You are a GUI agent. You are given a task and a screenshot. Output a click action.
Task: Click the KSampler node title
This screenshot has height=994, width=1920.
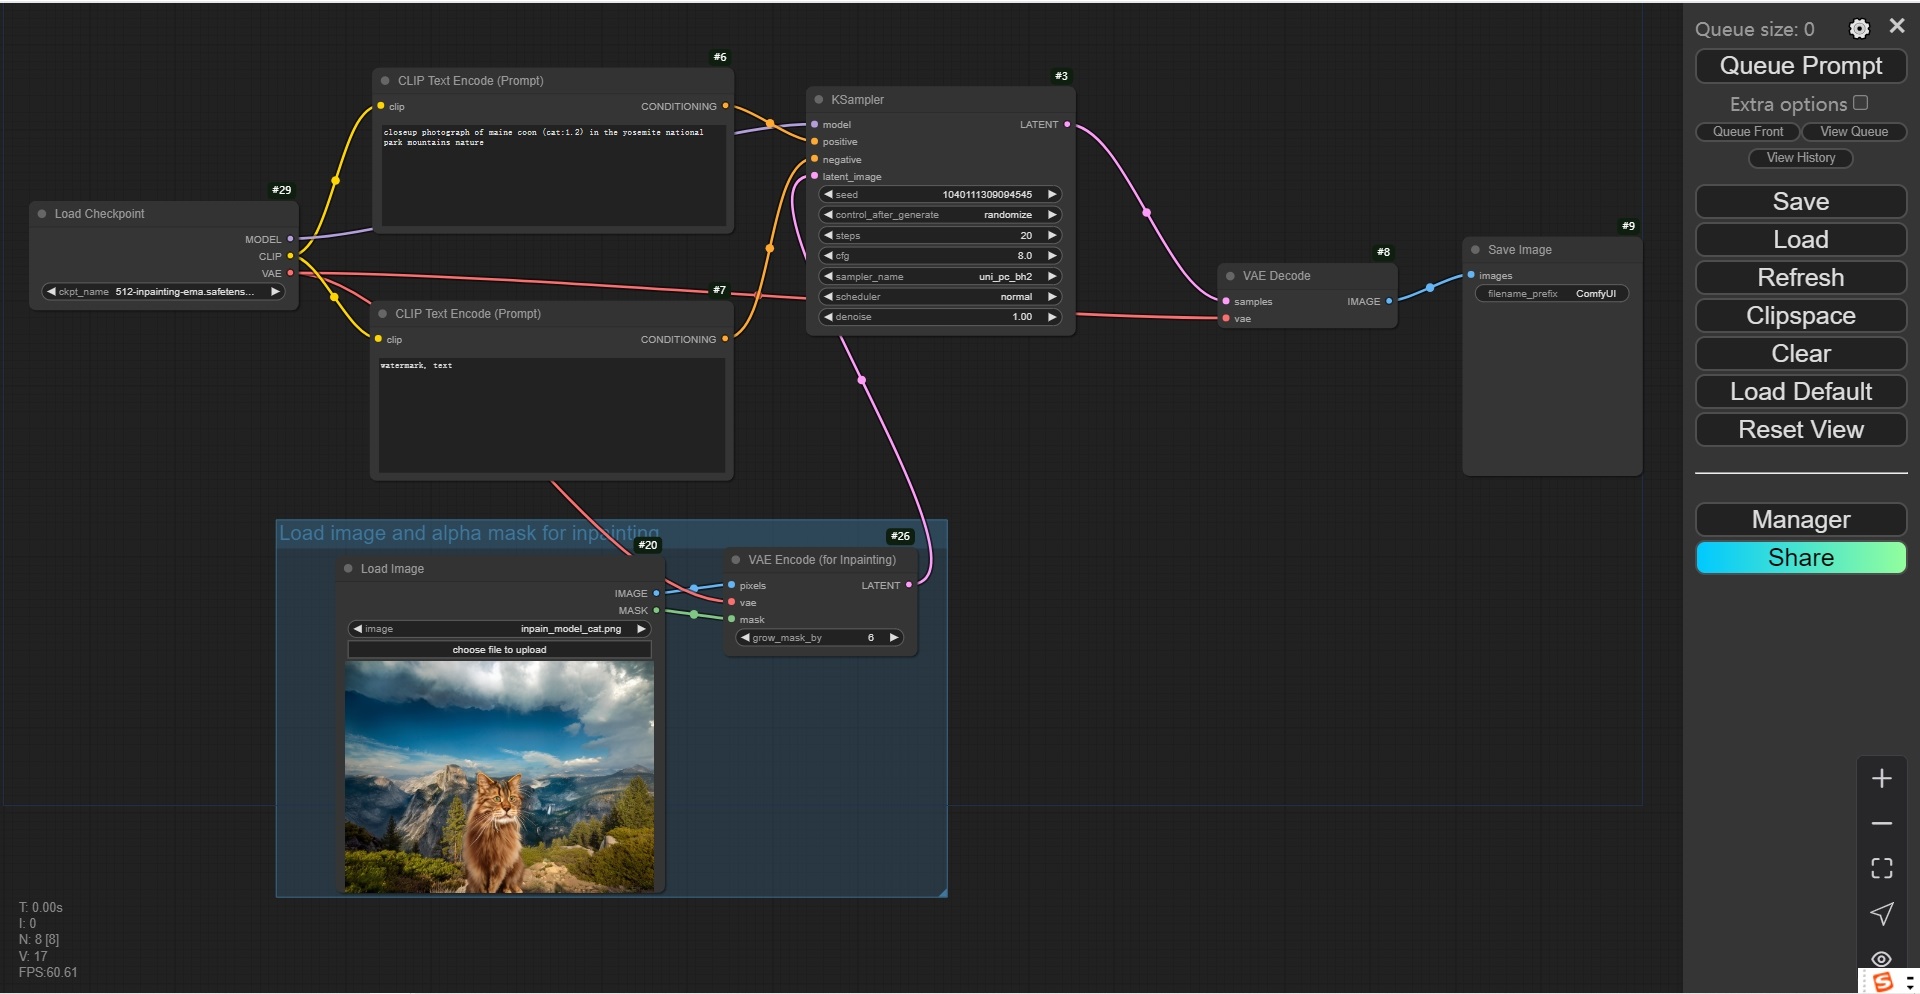pos(858,100)
